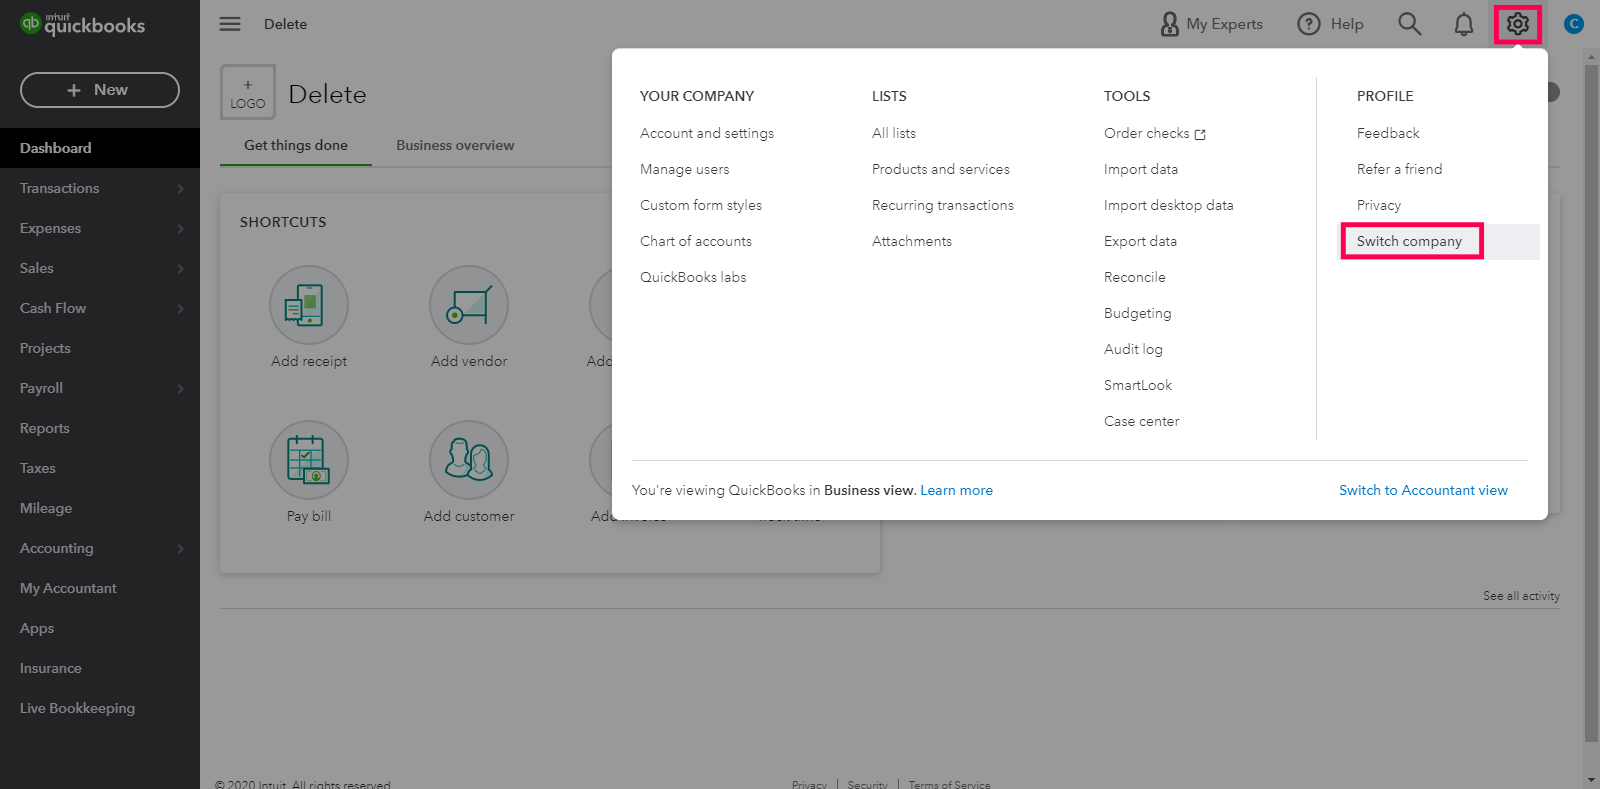
Task: Open My Experts
Action: coord(1211,24)
